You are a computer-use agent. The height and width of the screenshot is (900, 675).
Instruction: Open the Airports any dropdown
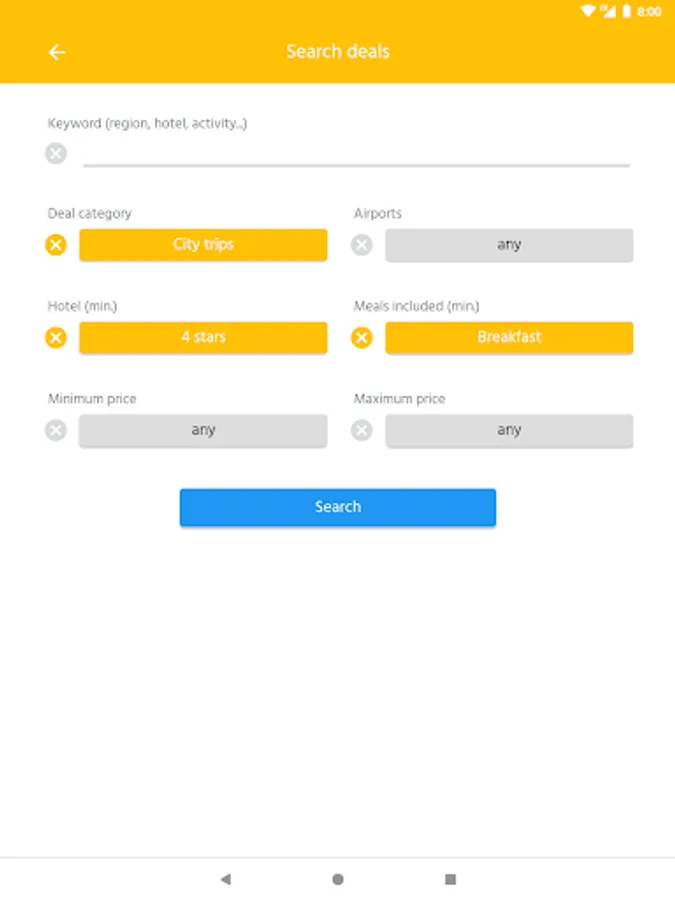pos(509,245)
